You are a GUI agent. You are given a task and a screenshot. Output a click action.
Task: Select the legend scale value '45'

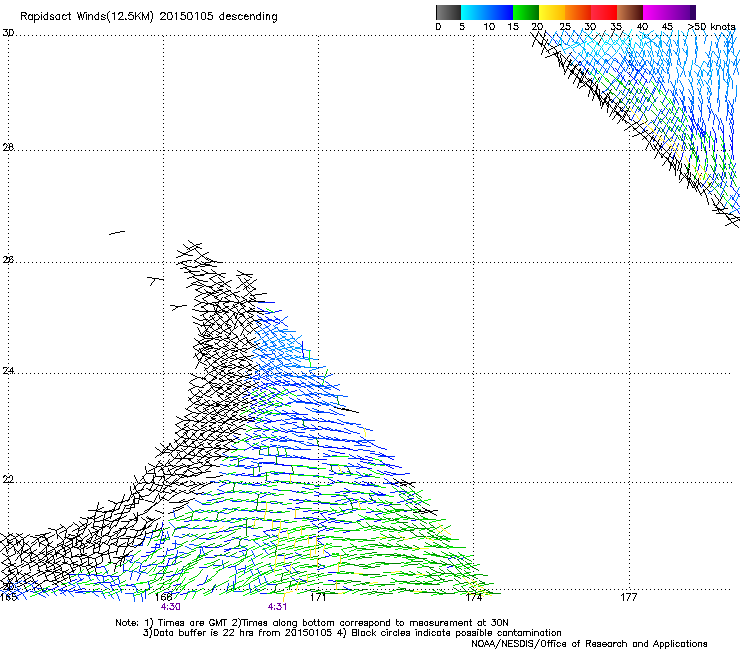coord(667,27)
